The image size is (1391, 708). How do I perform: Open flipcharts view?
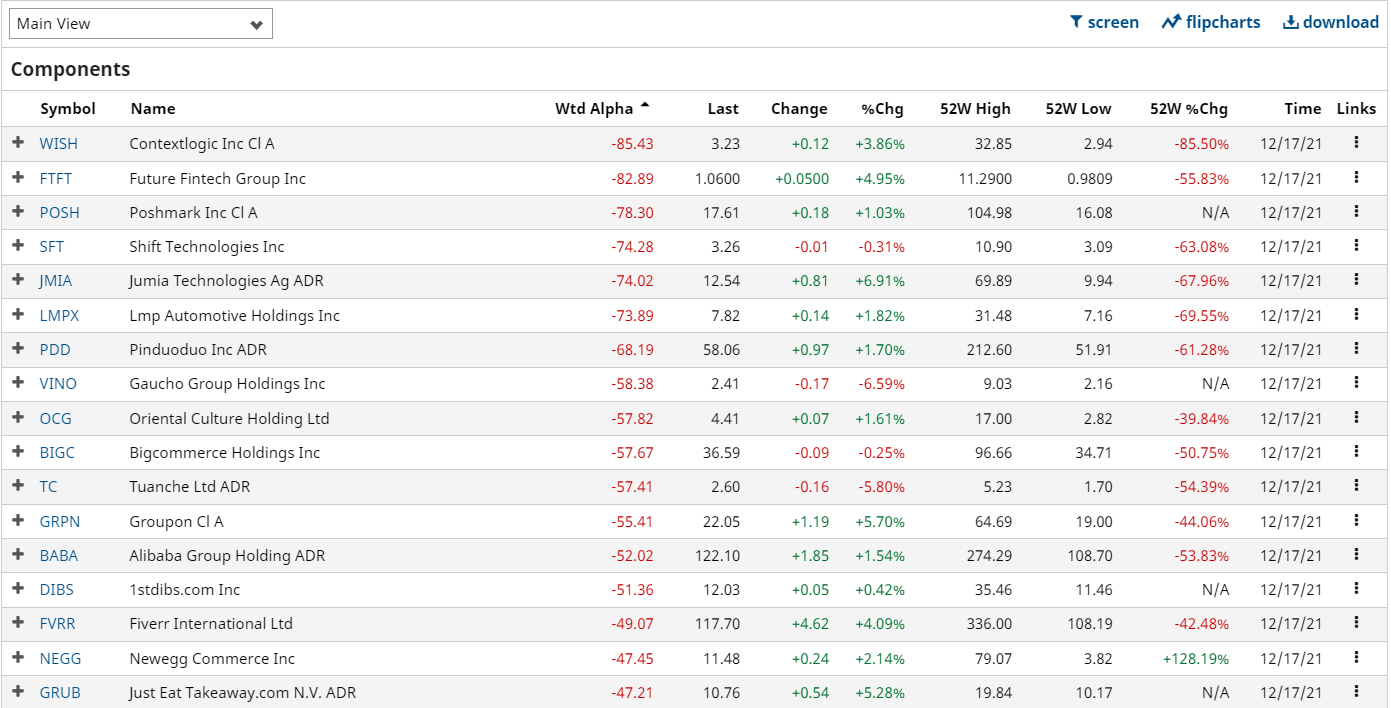1211,22
